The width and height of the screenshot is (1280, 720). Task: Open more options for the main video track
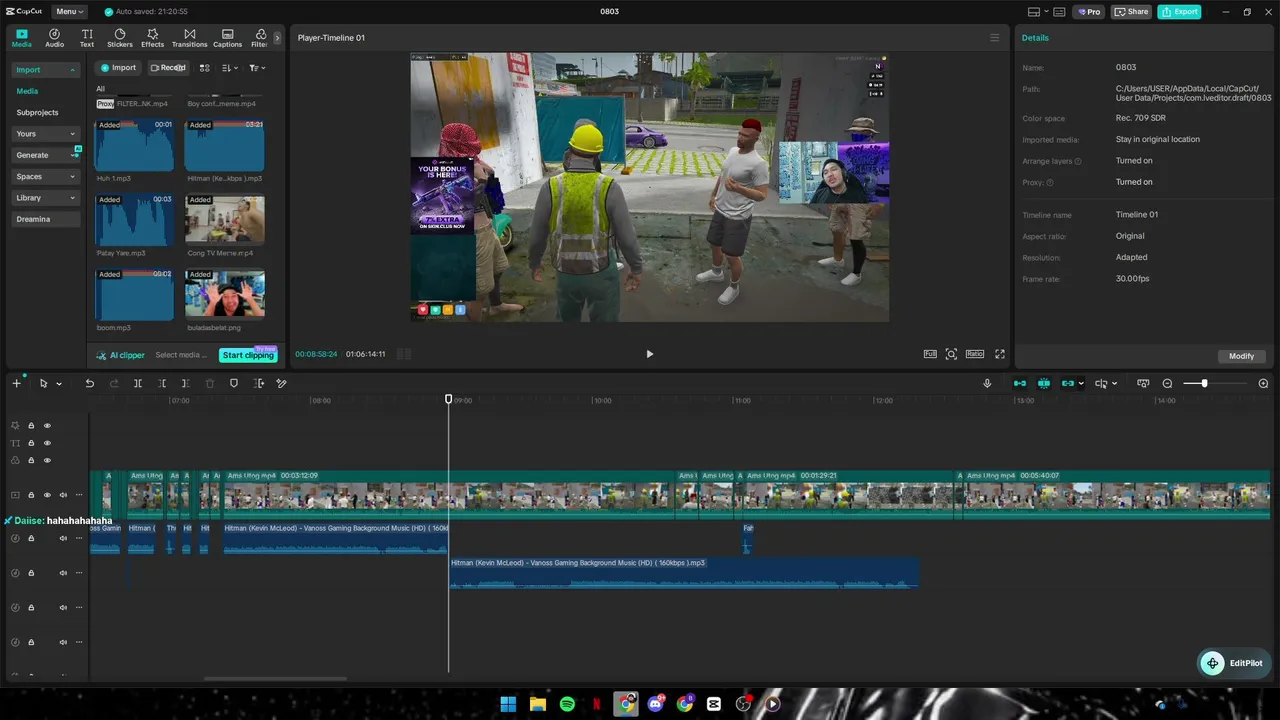(x=79, y=495)
